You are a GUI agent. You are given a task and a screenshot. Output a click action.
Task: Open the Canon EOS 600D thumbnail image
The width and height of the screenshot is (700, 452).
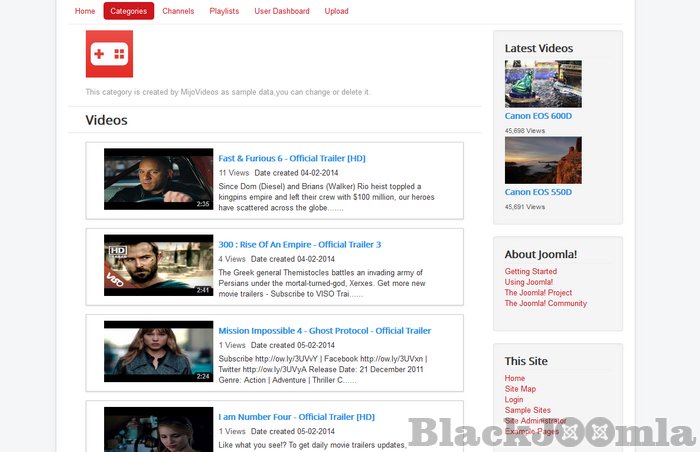pos(543,84)
